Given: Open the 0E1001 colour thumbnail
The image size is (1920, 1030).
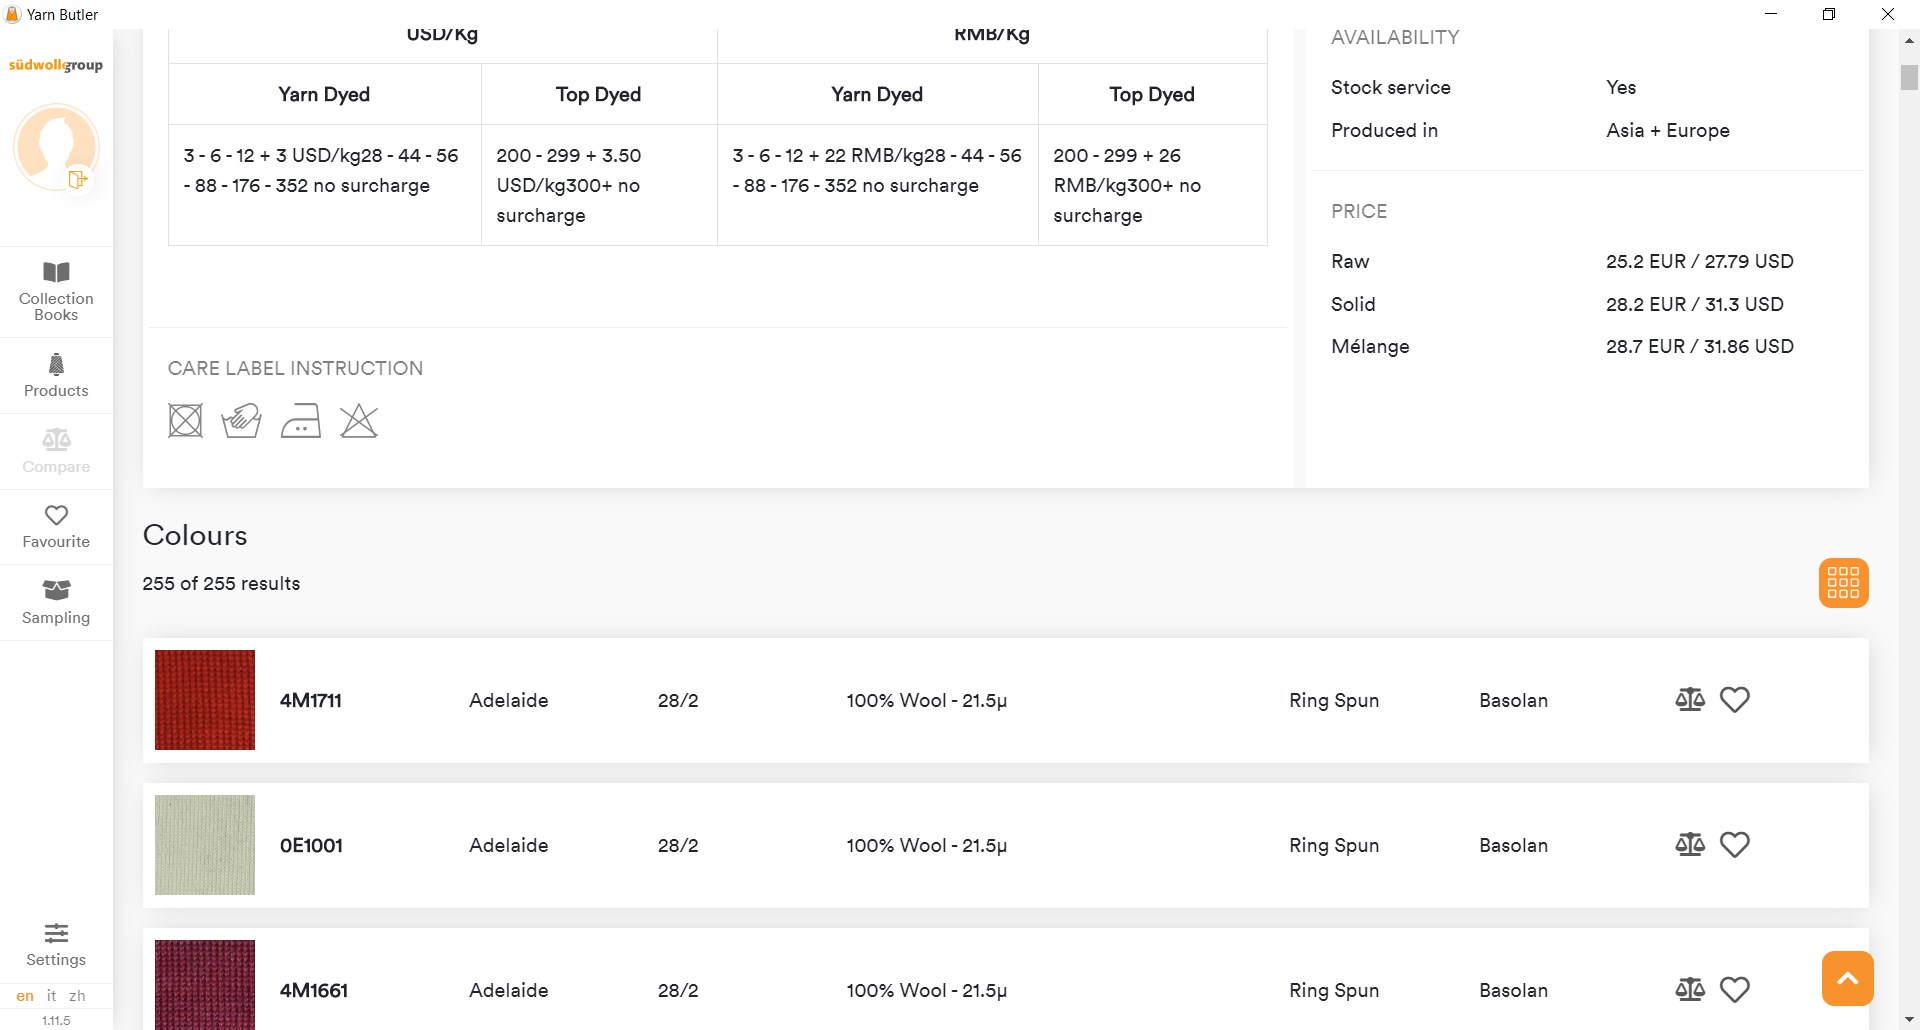Looking at the screenshot, I should (205, 845).
